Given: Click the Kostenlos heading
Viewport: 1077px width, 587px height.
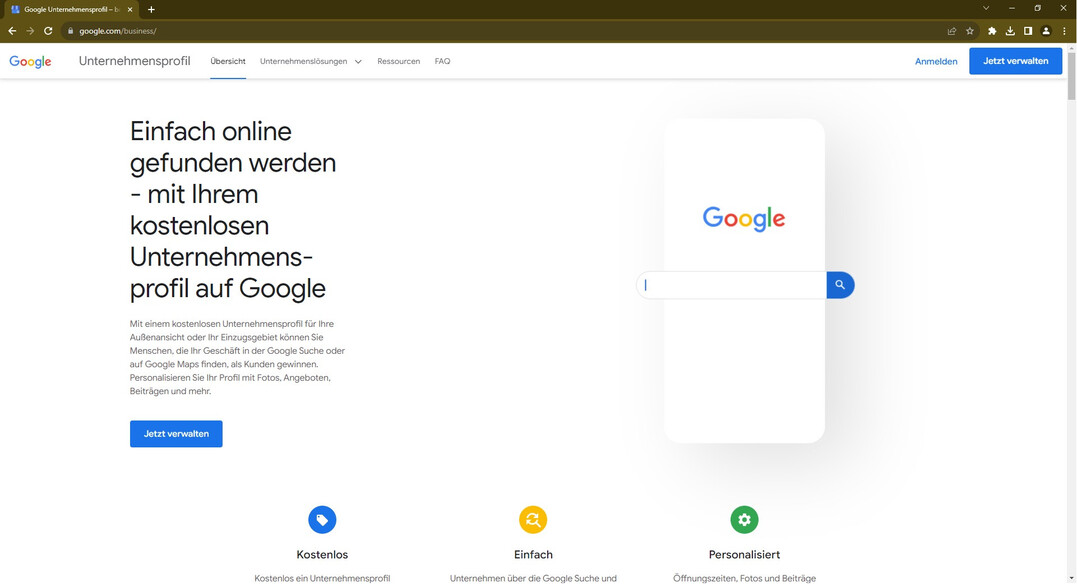Looking at the screenshot, I should pos(322,555).
